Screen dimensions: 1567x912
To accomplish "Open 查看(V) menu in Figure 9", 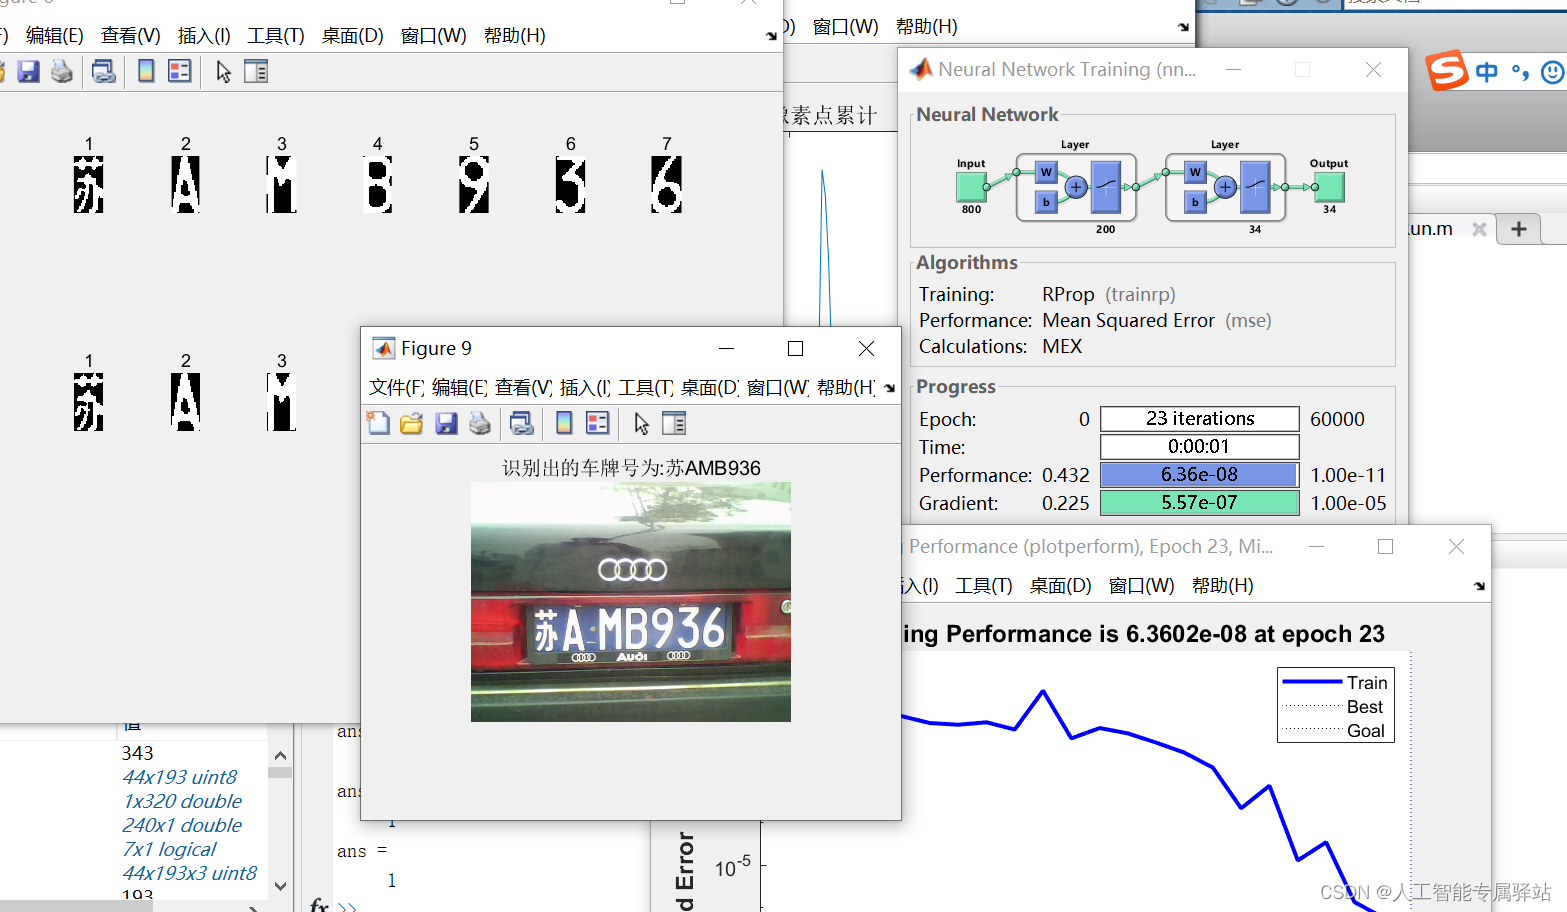I will point(523,387).
